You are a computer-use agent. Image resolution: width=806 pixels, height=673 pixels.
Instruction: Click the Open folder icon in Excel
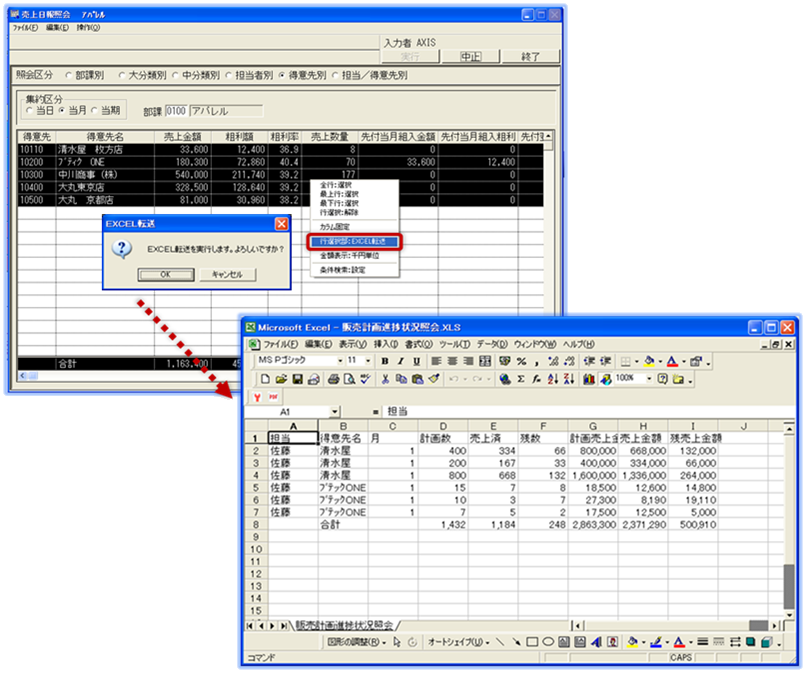point(282,380)
